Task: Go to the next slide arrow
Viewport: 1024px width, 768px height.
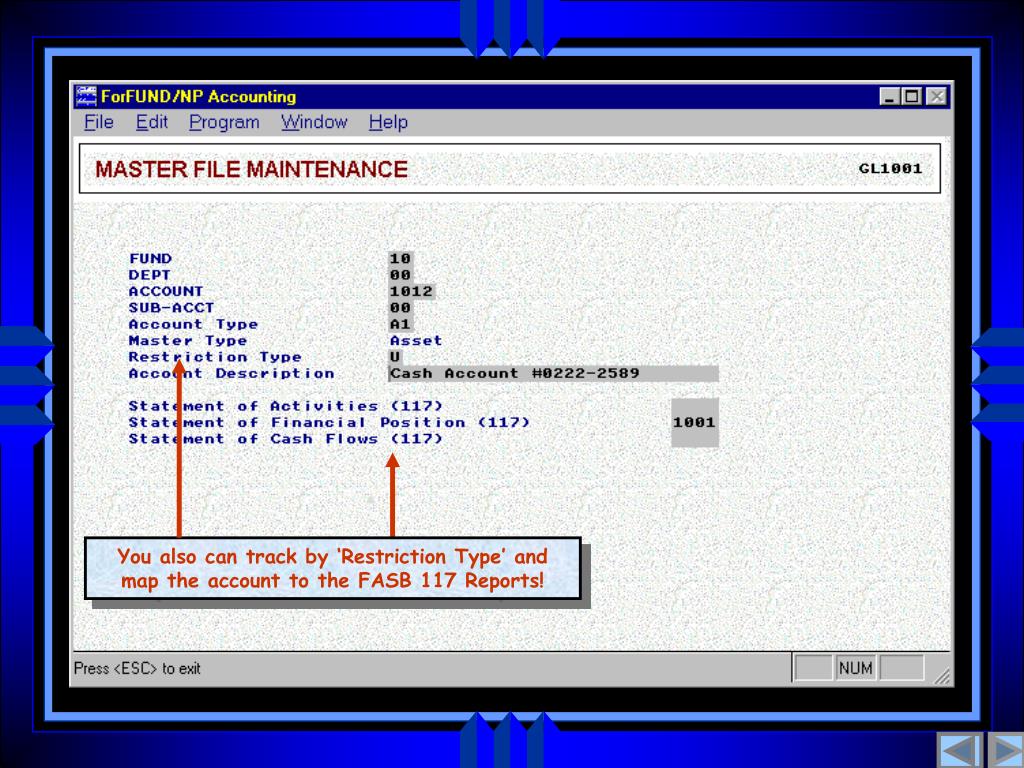Action: point(1005,750)
